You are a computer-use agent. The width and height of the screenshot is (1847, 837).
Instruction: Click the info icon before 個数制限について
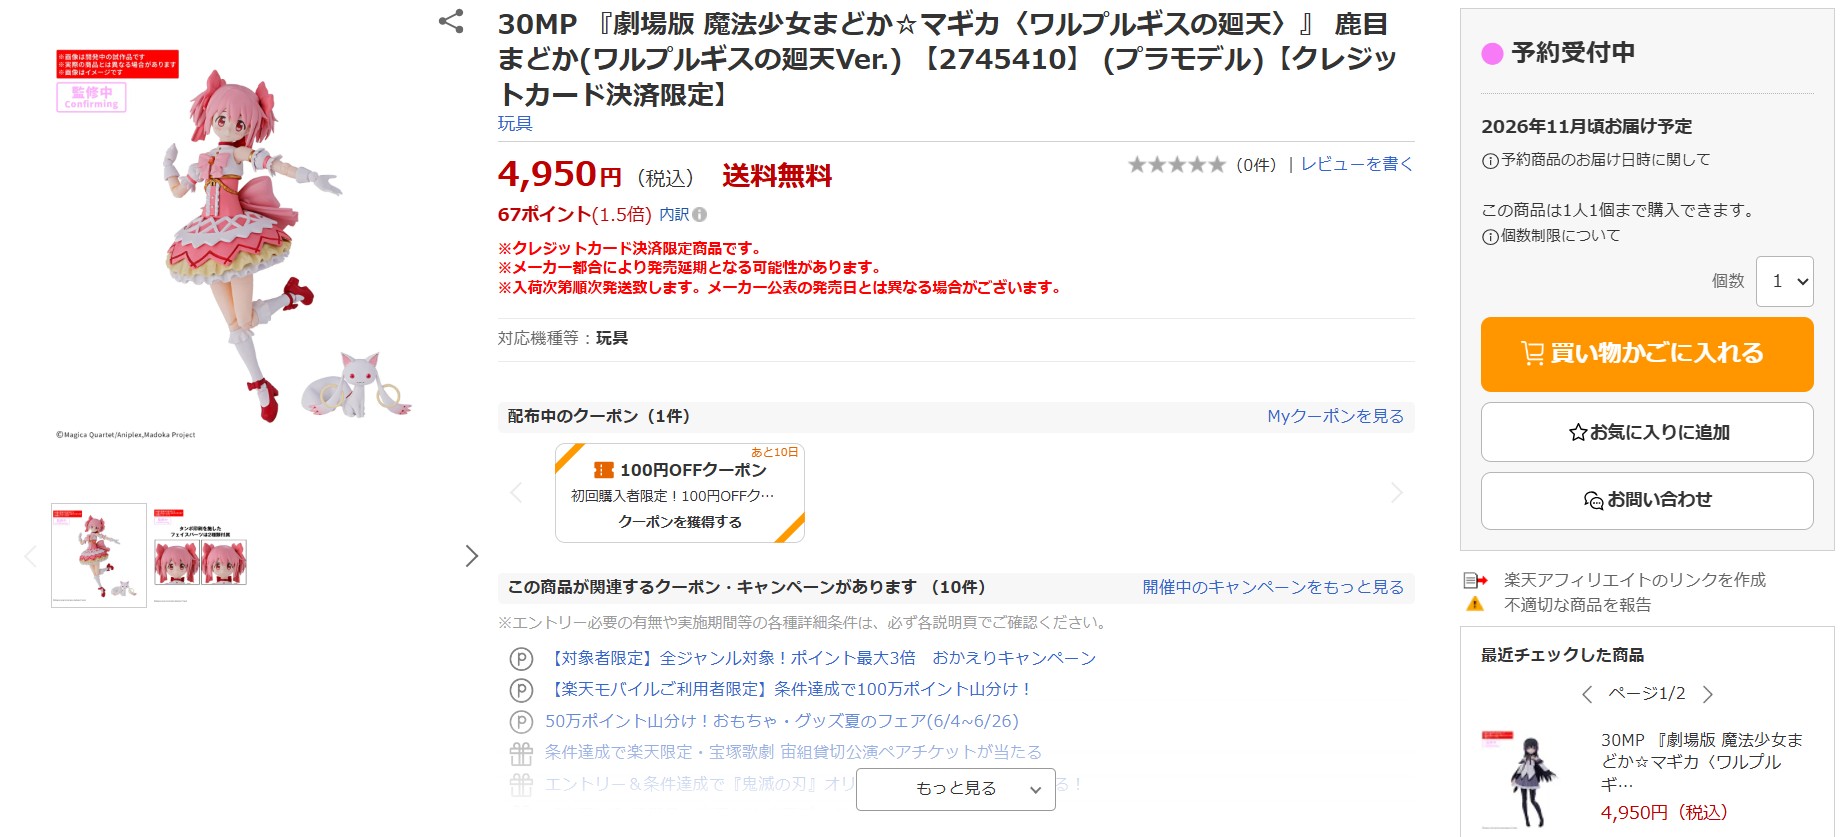[x=1490, y=237]
